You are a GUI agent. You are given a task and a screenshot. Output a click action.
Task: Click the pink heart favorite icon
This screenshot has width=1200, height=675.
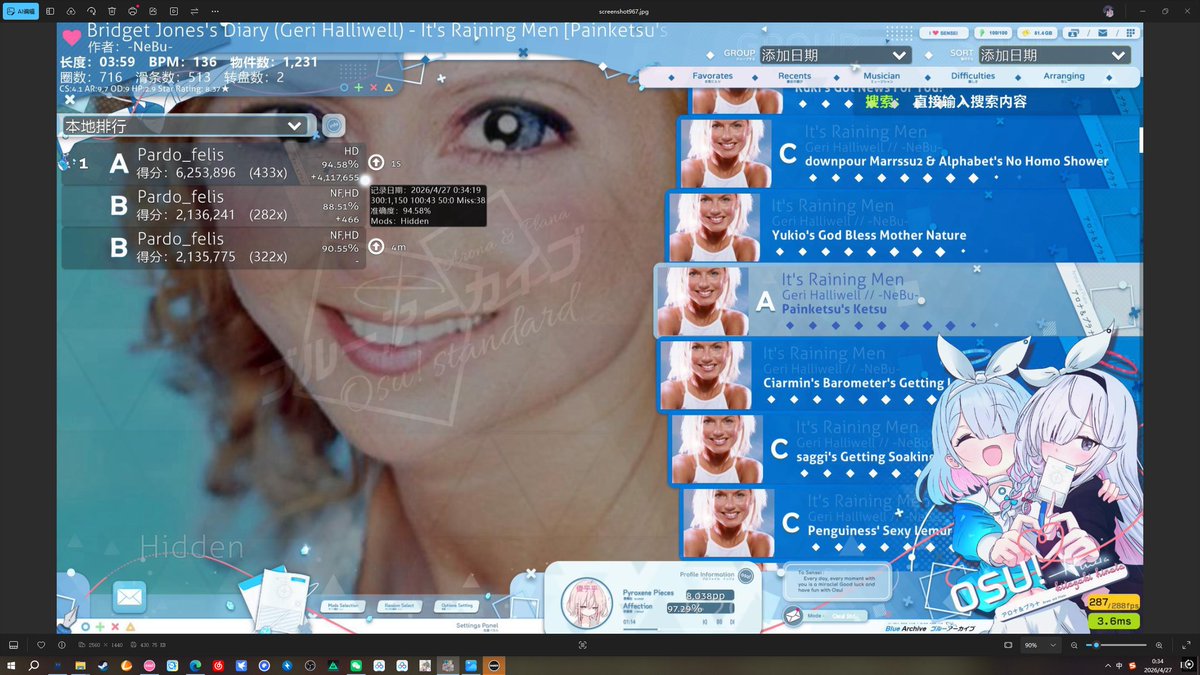coord(71,38)
